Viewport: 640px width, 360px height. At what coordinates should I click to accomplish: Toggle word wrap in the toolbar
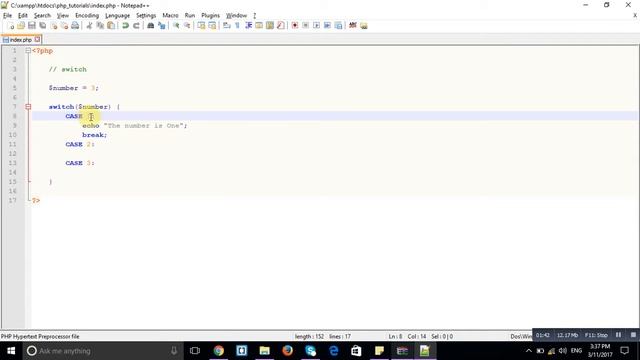point(227,26)
